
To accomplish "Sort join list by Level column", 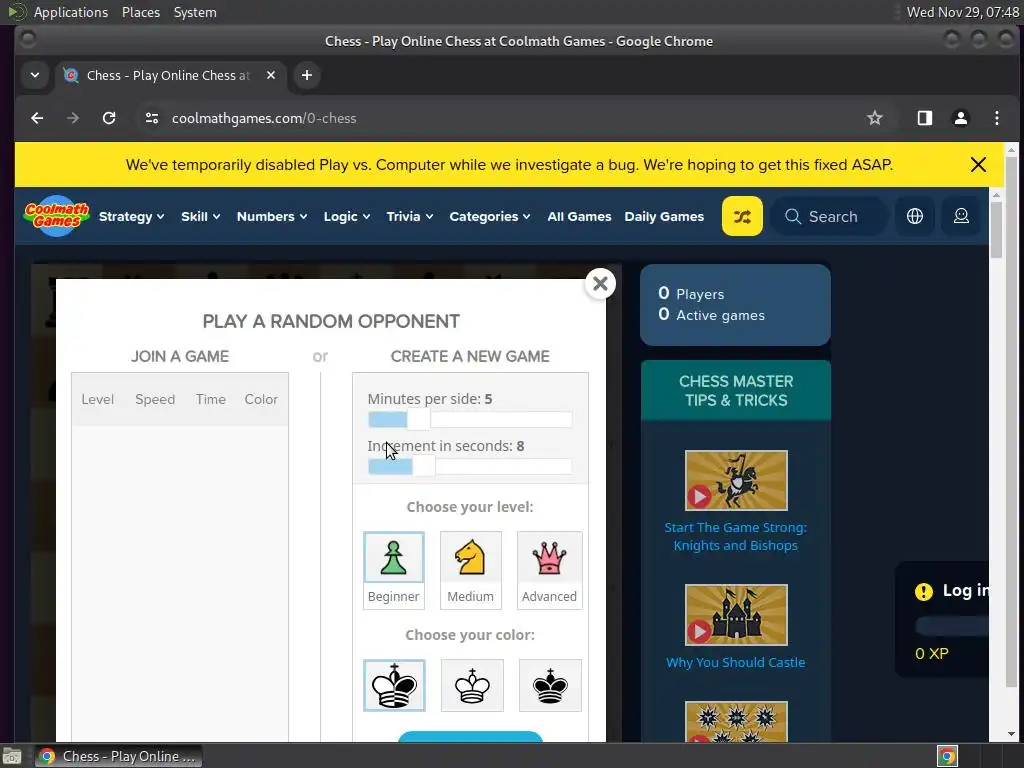I will point(97,399).
